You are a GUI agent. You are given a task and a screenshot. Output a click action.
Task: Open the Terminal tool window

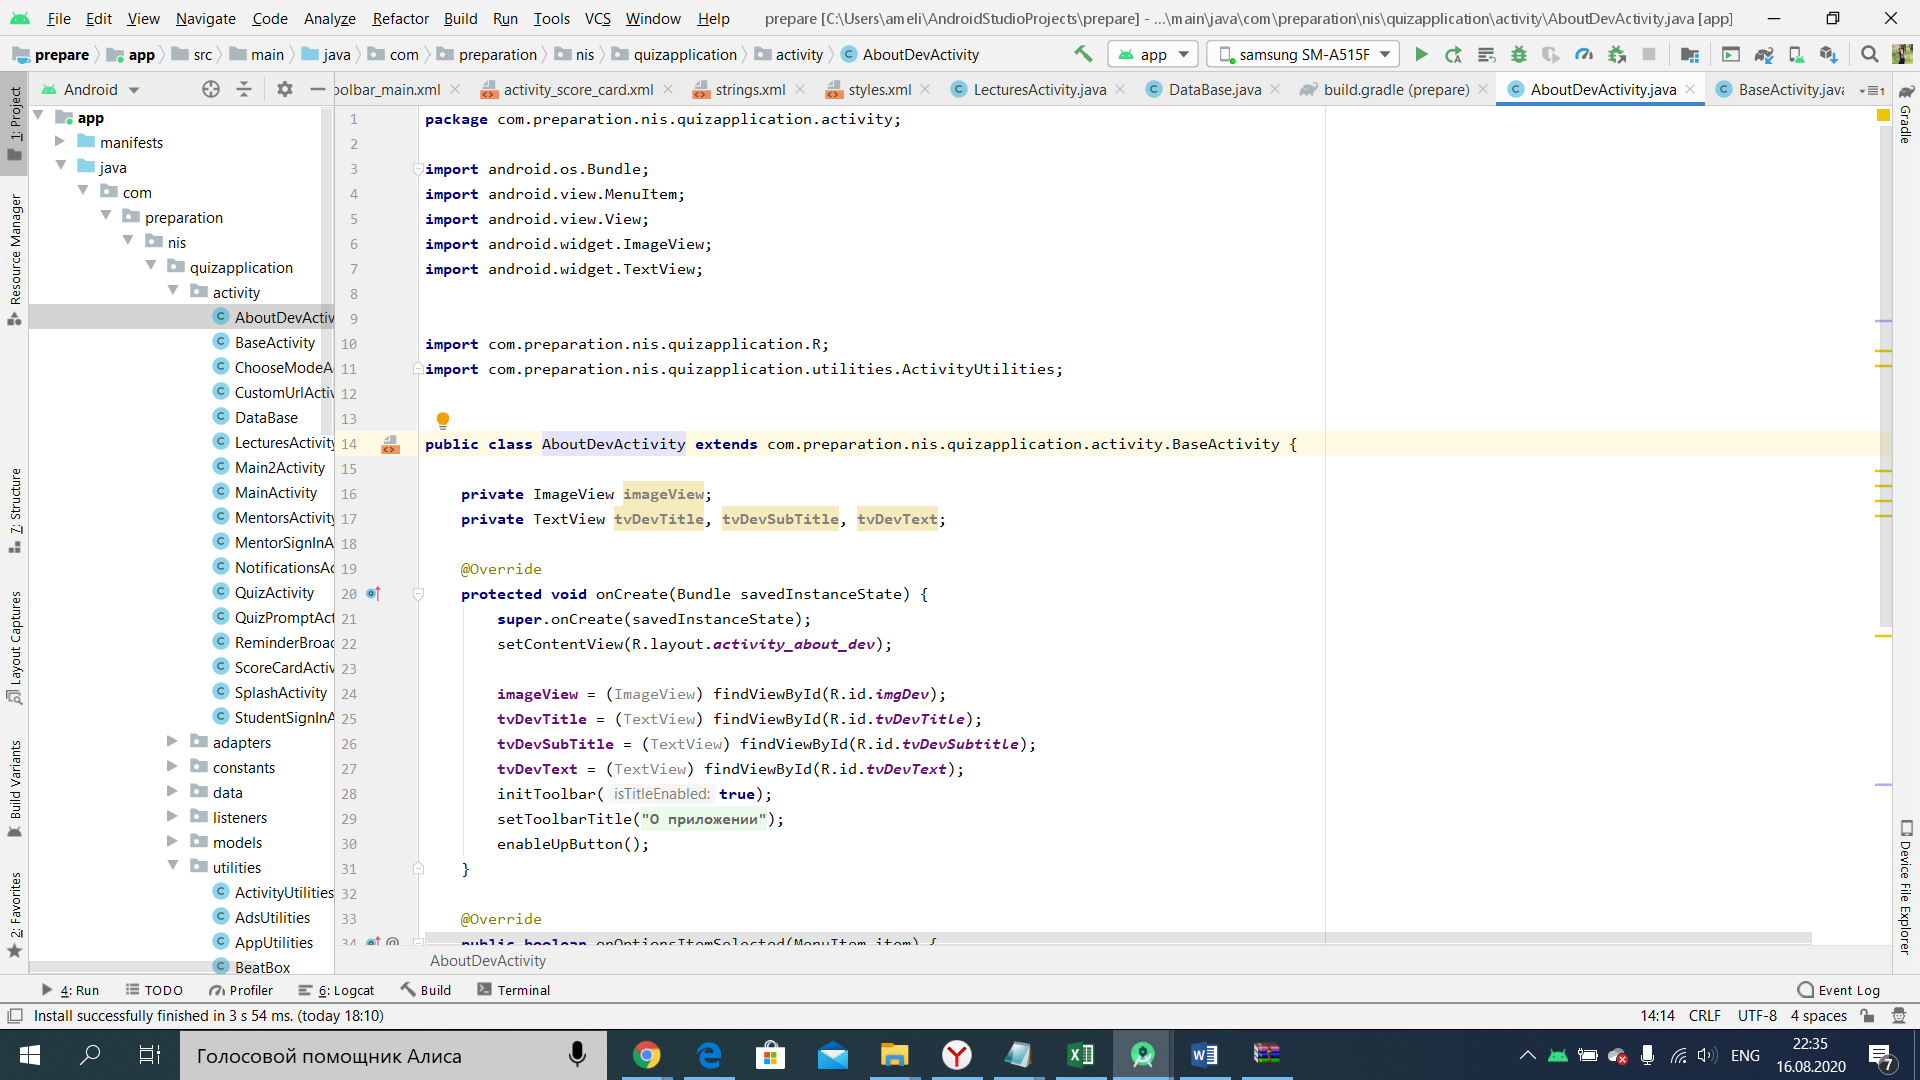514,990
